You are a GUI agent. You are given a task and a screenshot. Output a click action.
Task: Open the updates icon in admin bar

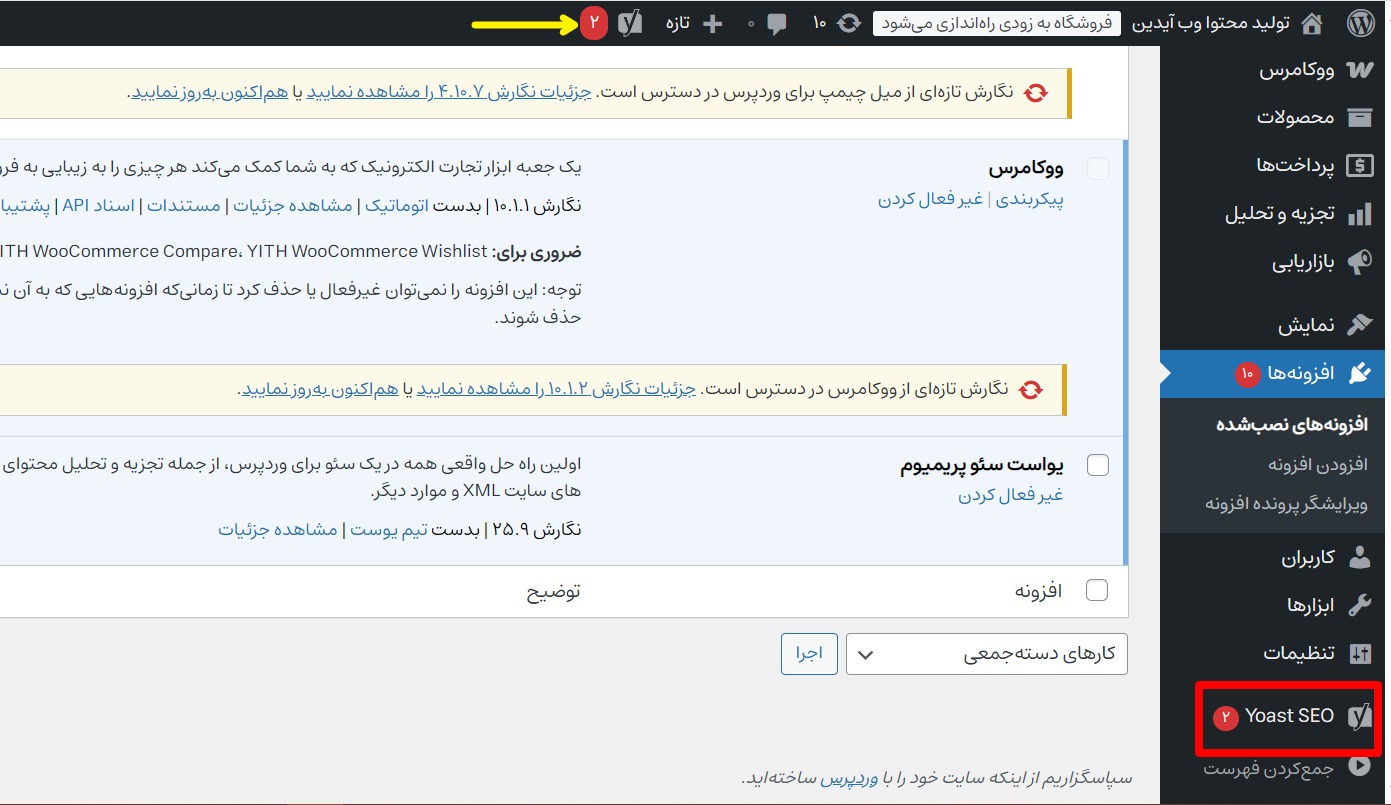click(x=848, y=23)
